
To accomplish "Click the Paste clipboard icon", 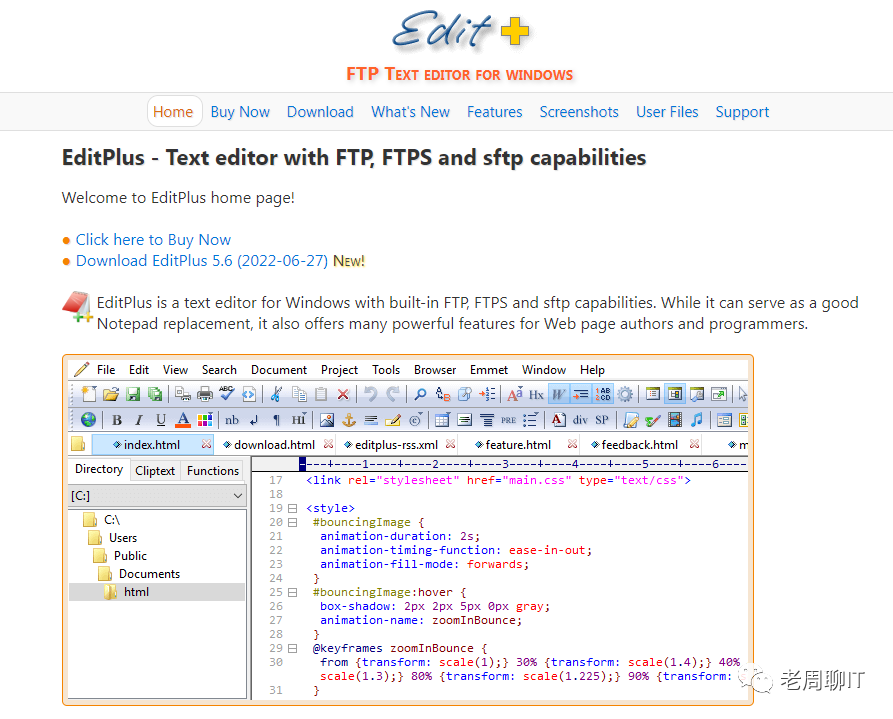I will coord(321,394).
